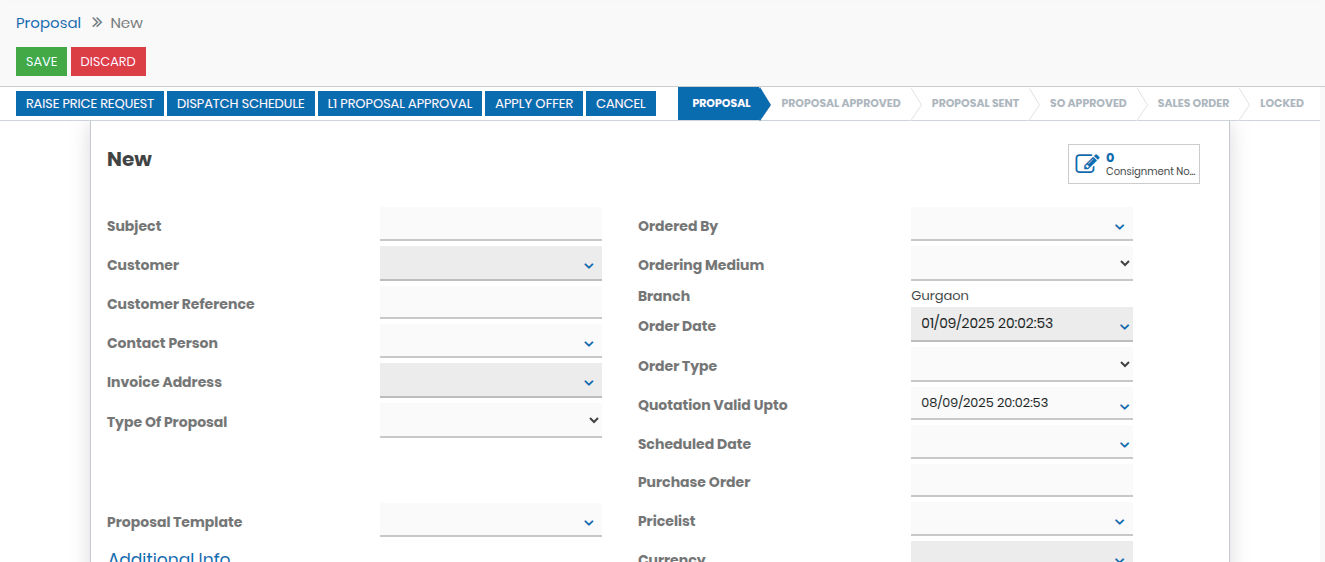This screenshot has height=562, width=1325.
Task: Click the Consignment Note edit icon
Action: click(1087, 164)
